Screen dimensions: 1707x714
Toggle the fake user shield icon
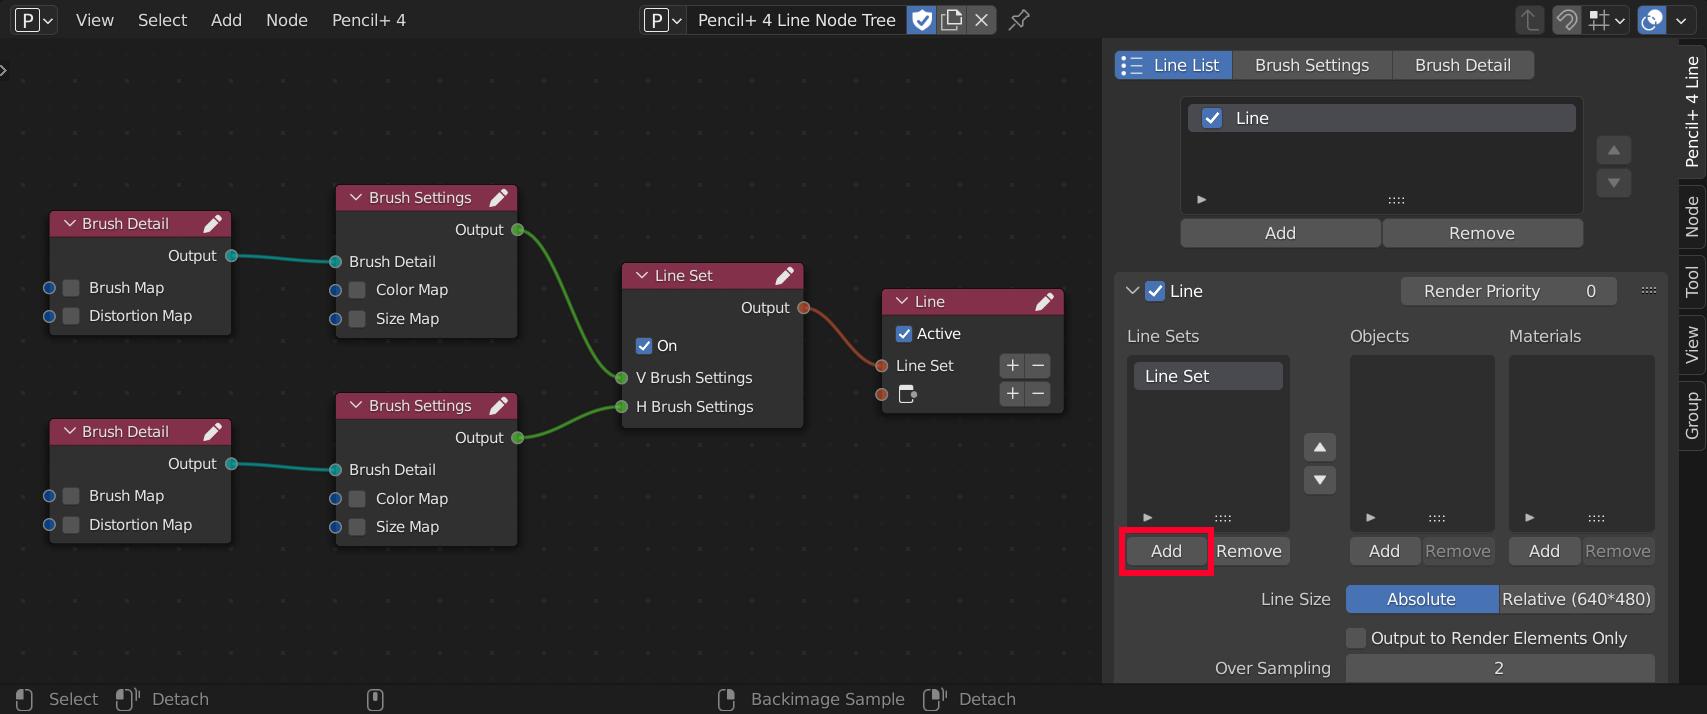tap(922, 20)
